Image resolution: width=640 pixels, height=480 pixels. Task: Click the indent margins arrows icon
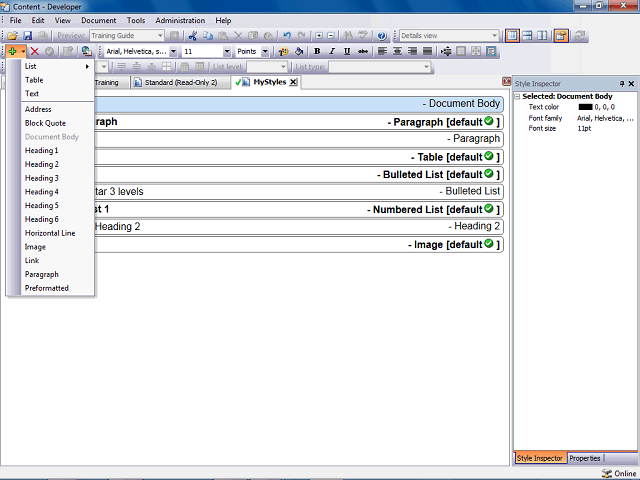coord(446,51)
